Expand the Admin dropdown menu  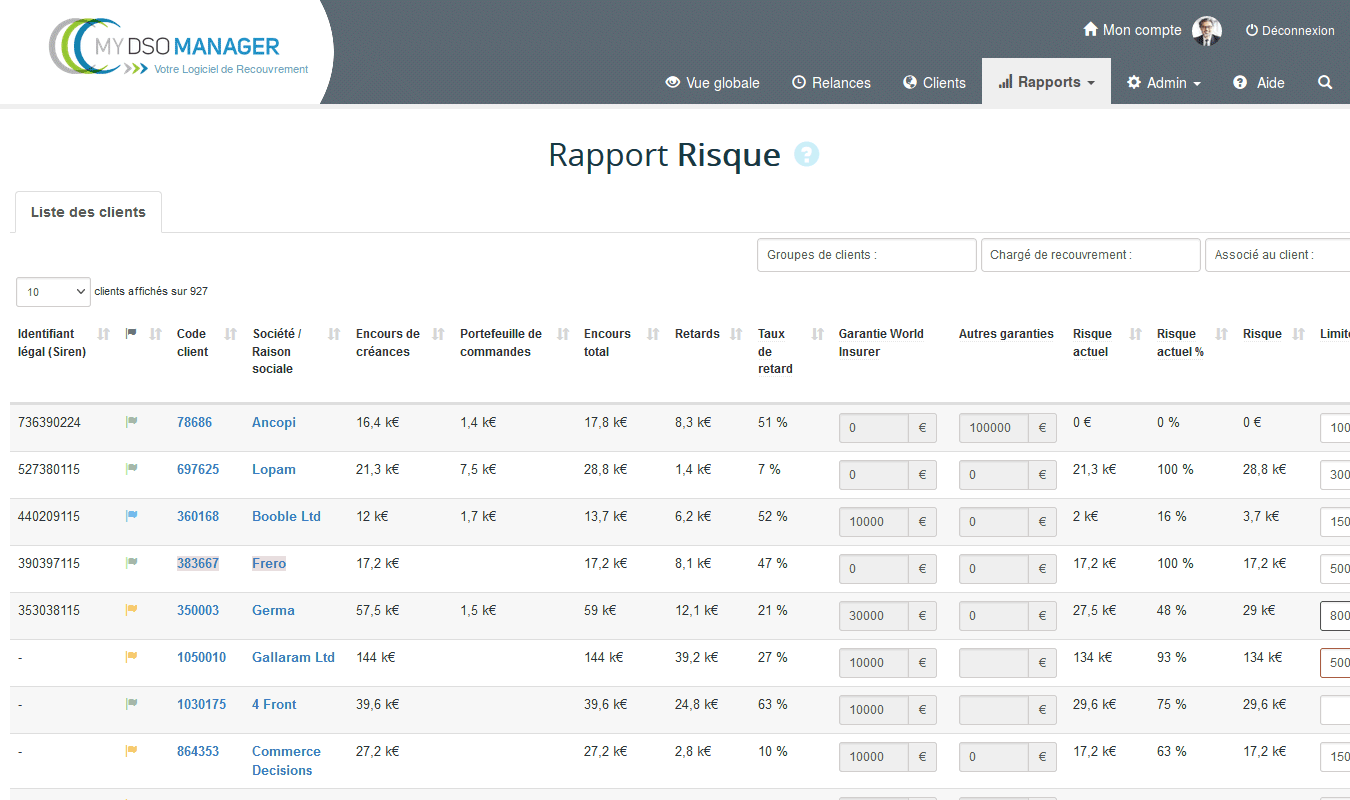coord(1164,83)
